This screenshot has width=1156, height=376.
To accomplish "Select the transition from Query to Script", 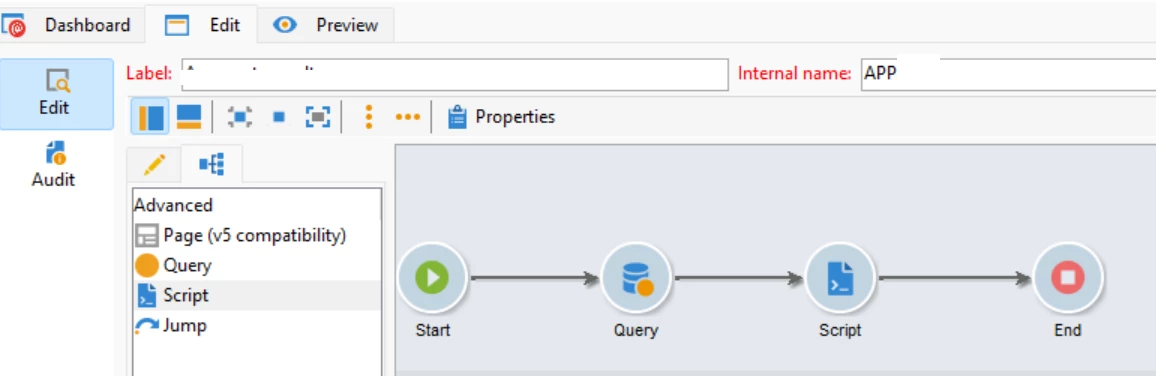I will [738, 278].
